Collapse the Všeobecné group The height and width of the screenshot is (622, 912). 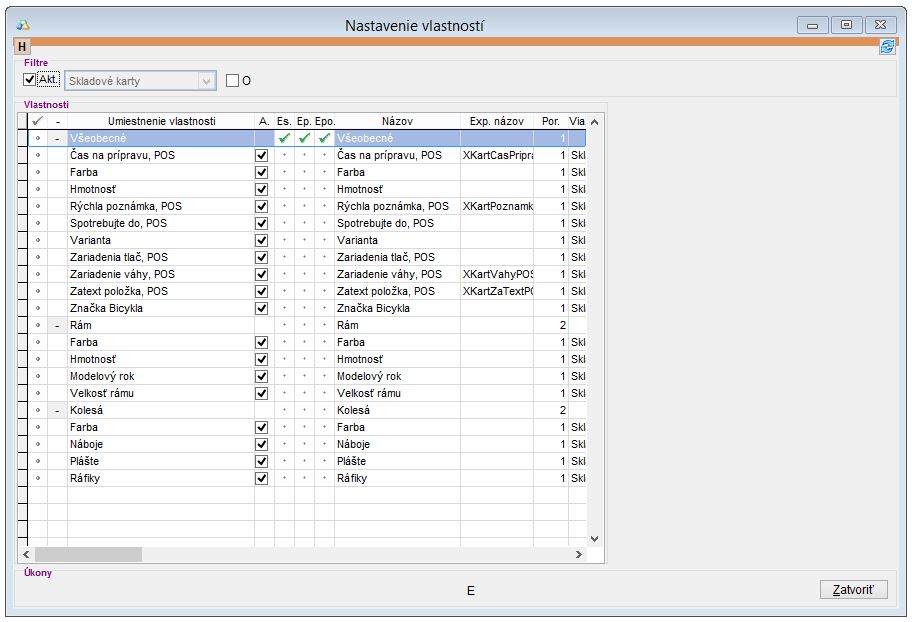pyautogui.click(x=57, y=138)
